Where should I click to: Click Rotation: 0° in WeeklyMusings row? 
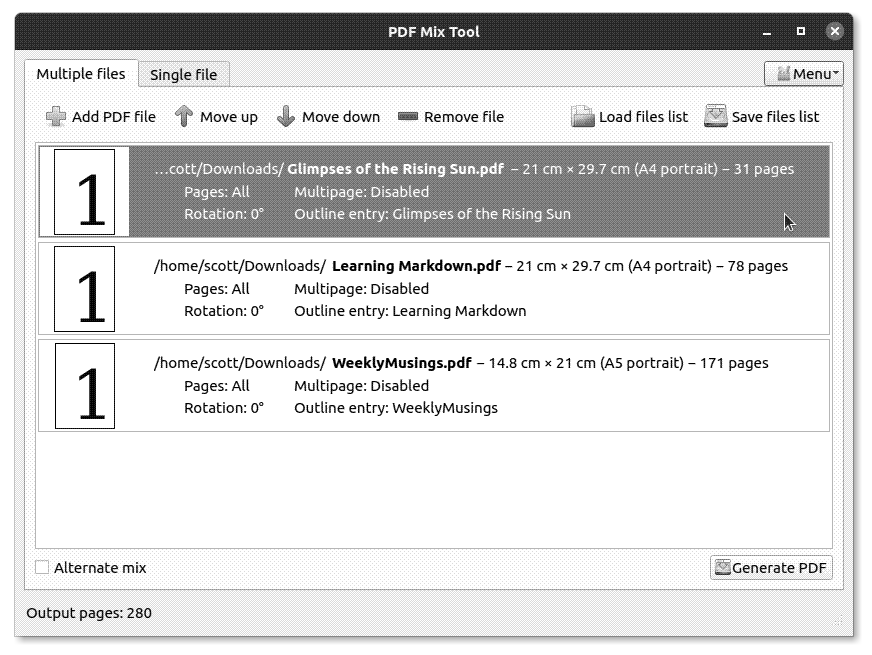(224, 408)
